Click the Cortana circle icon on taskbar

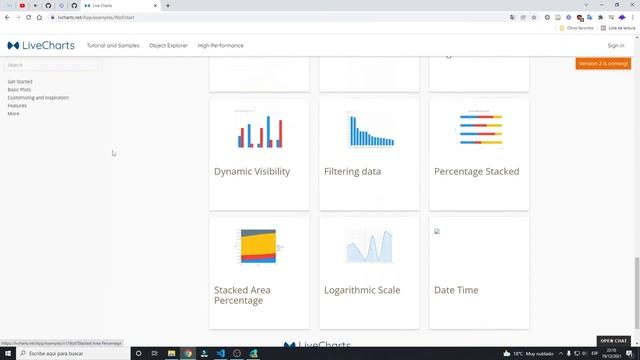click(x=138, y=353)
